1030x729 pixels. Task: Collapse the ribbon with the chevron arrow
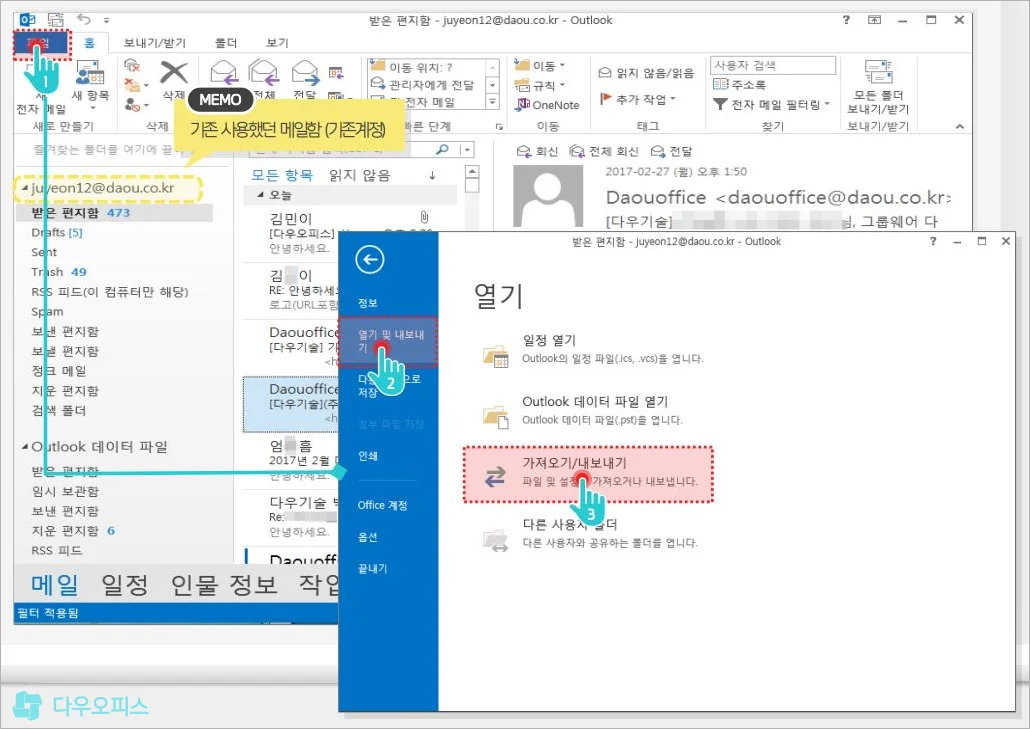tap(960, 126)
